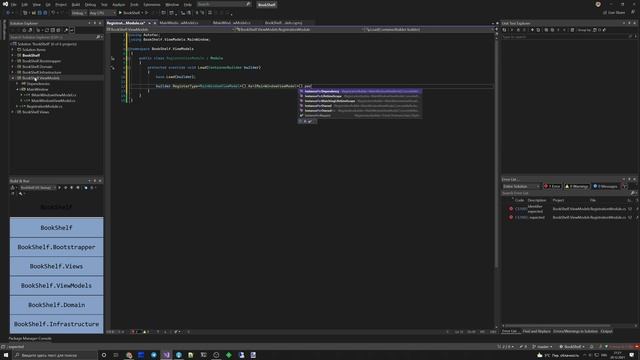
Task: Open the File menu
Action: pos(13,4)
